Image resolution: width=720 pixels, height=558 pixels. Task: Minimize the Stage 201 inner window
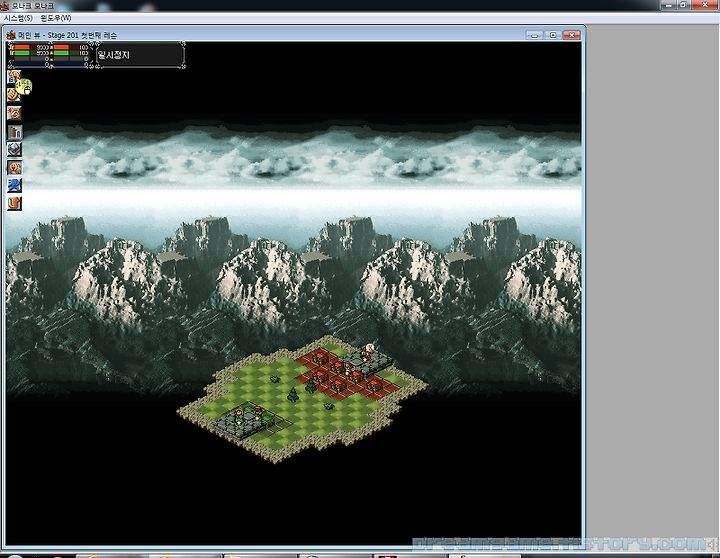[534, 35]
